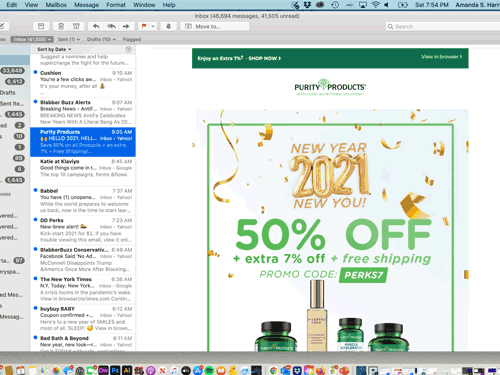Open the Edit menu
The width and height of the screenshot is (500, 375).
click(x=12, y=5)
